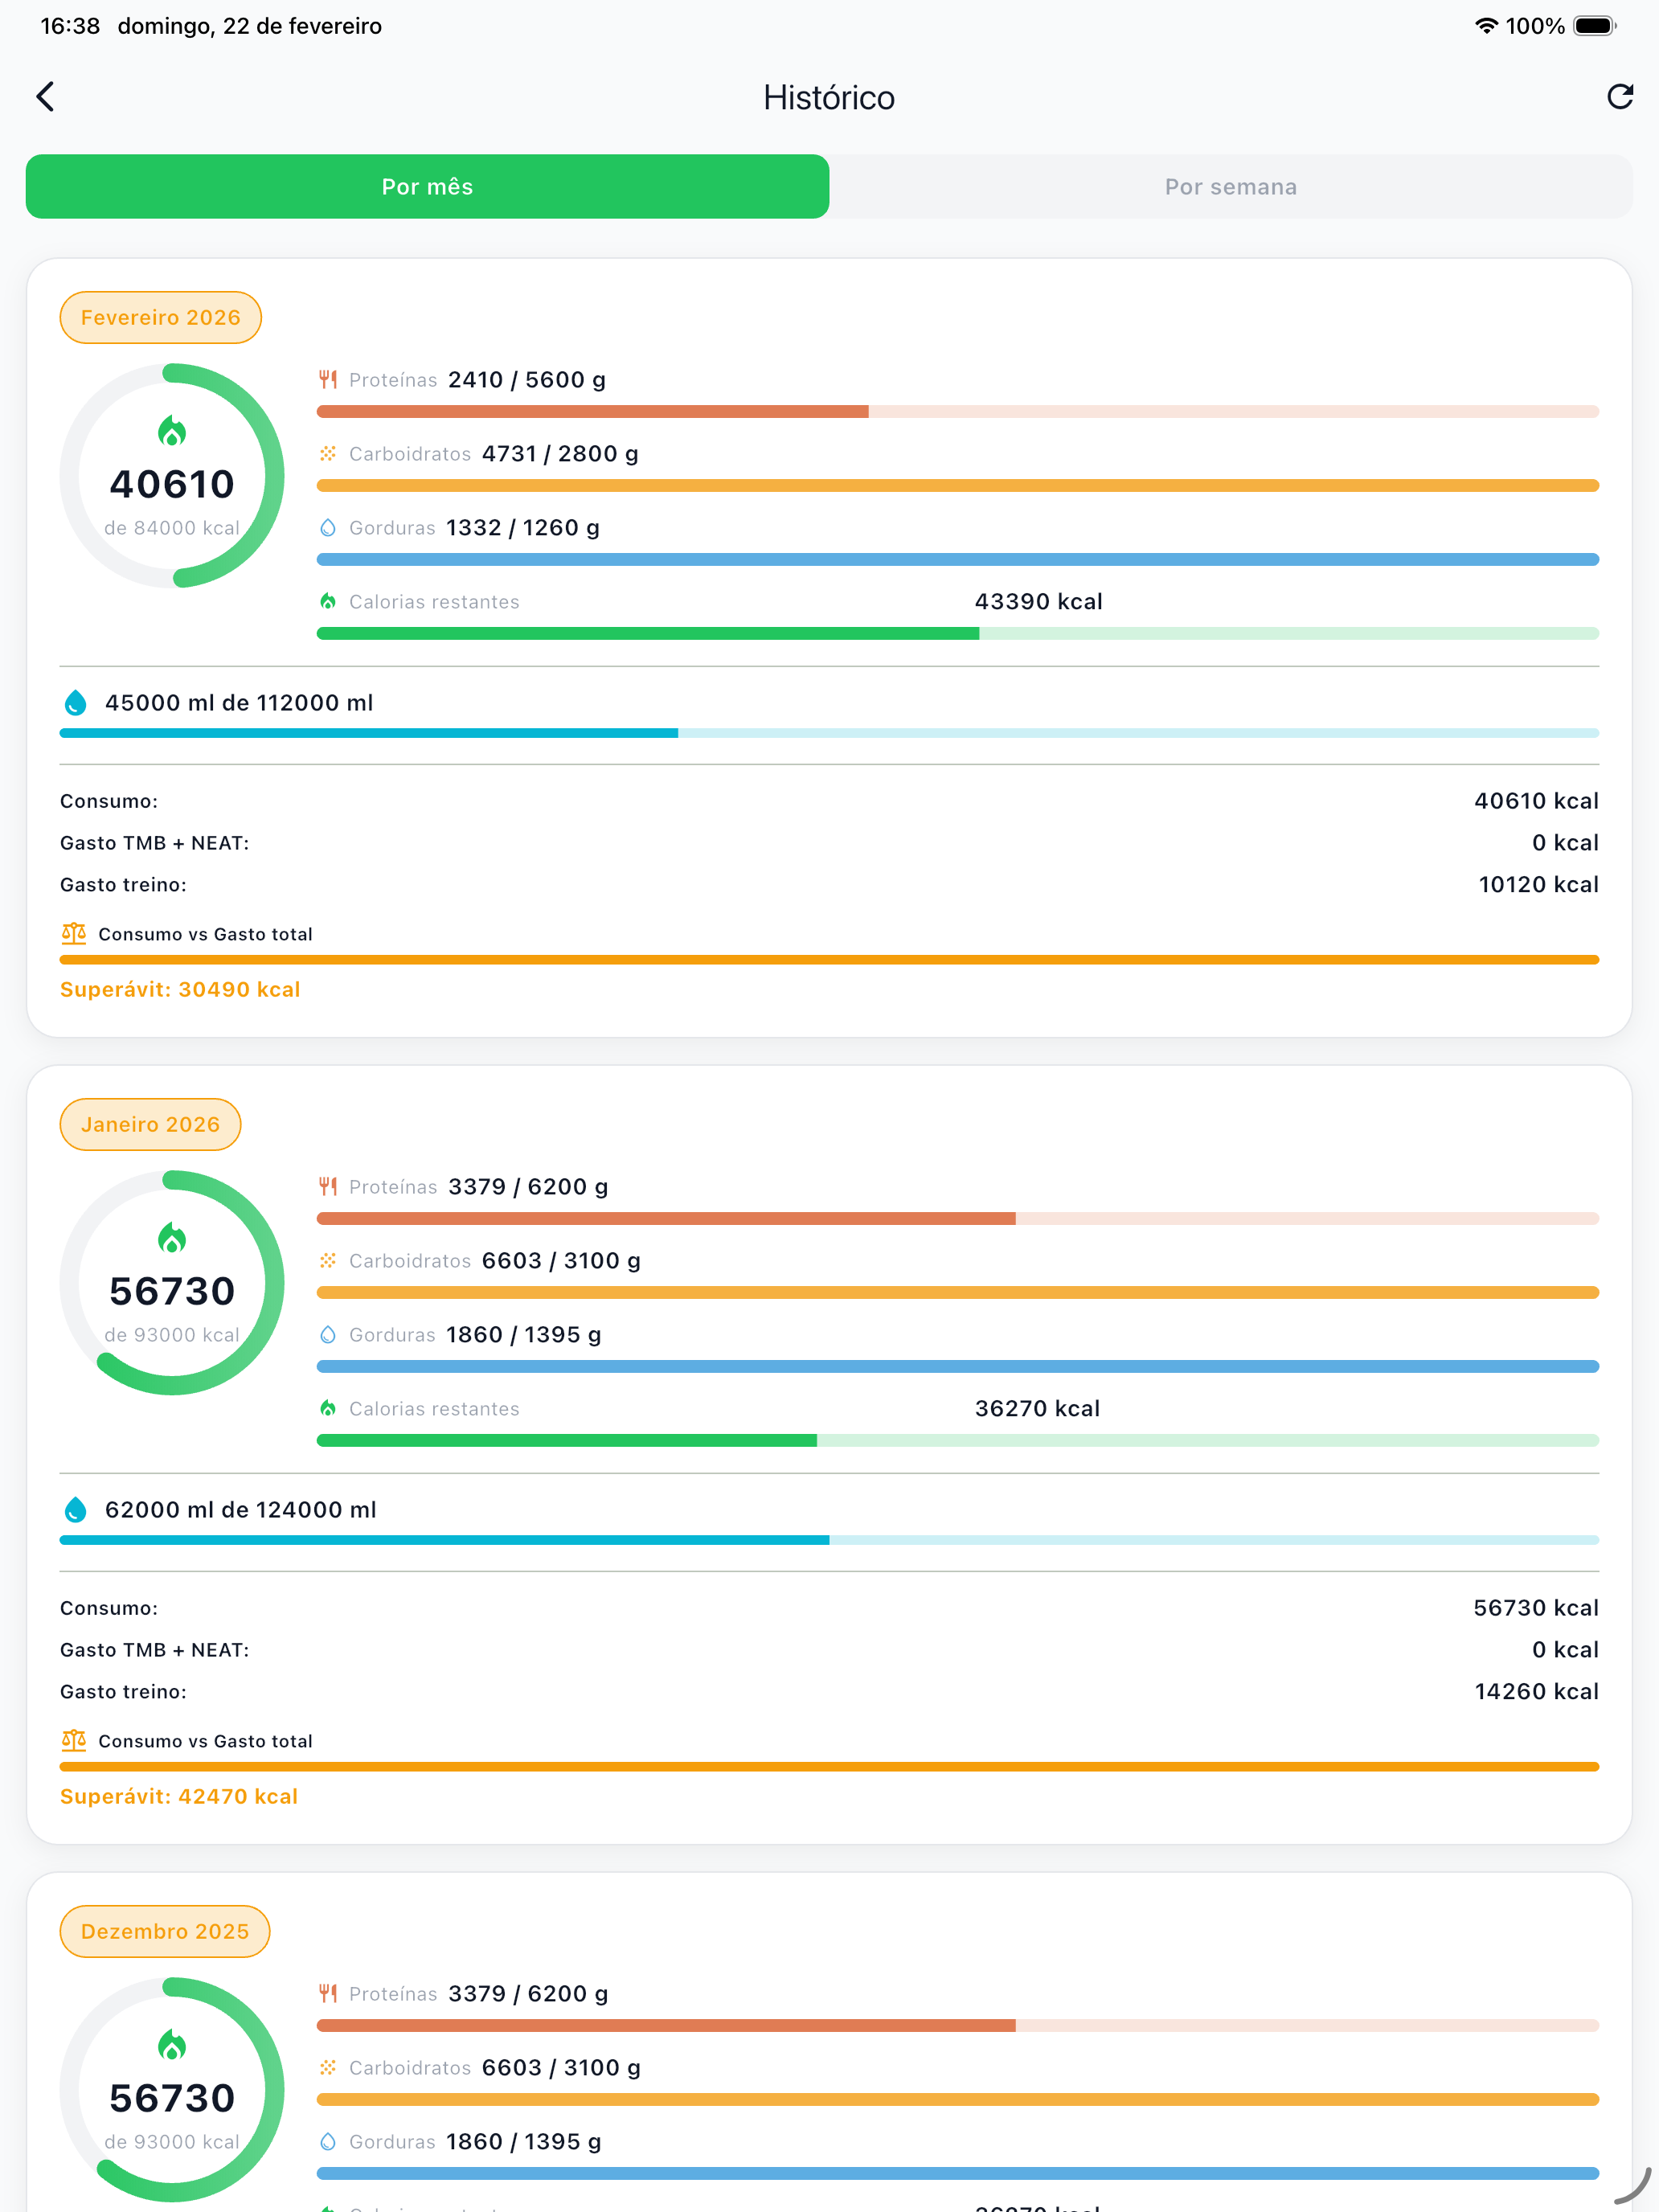Select the fat value 1332 / 1260 g
Screen dimensions: 1659x2212
click(x=523, y=528)
